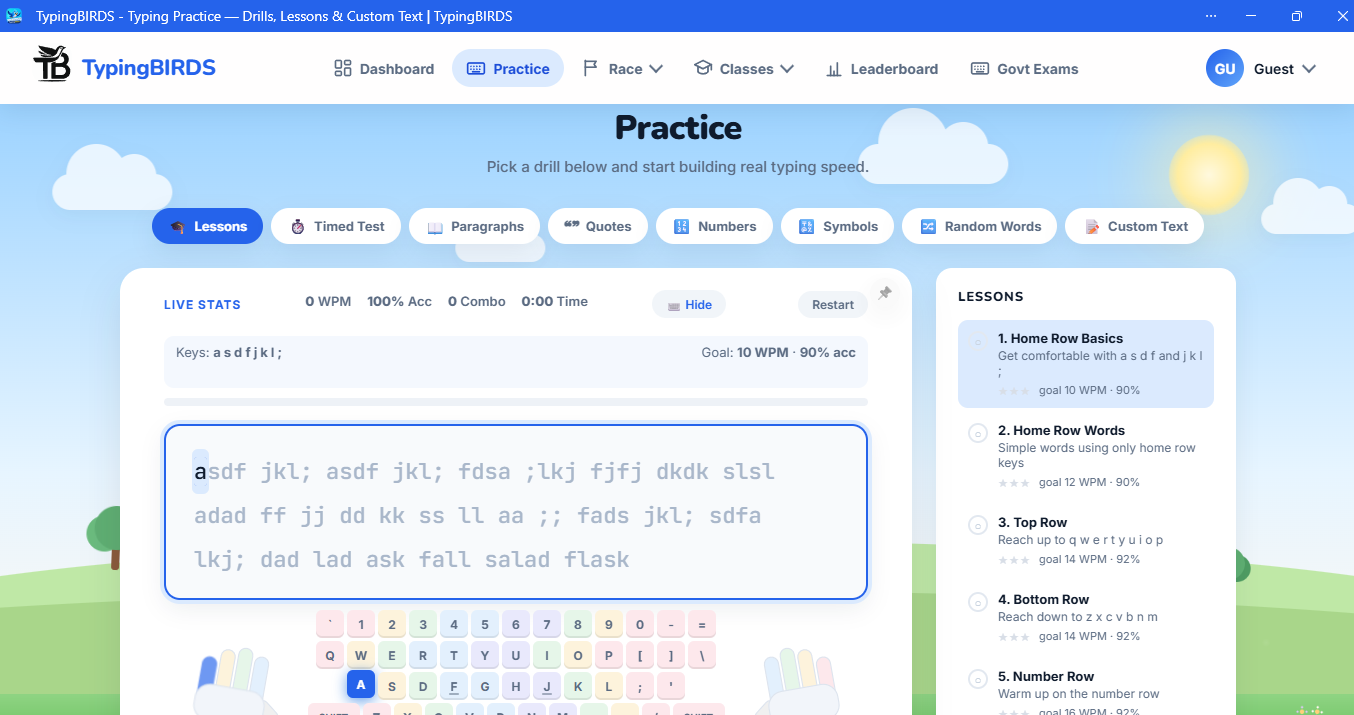Select lesson 1 Home Row Basics

click(x=1086, y=364)
